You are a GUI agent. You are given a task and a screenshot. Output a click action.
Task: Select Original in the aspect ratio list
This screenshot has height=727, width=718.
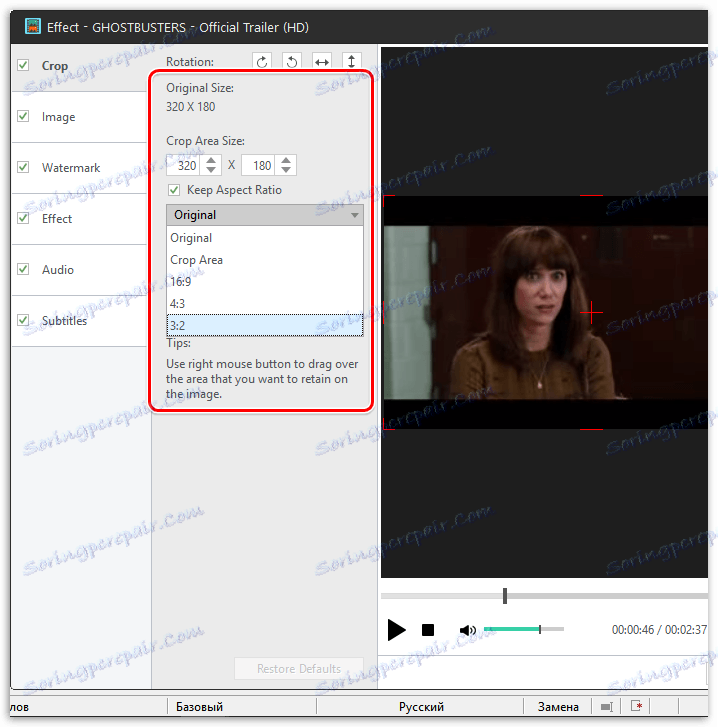point(265,238)
